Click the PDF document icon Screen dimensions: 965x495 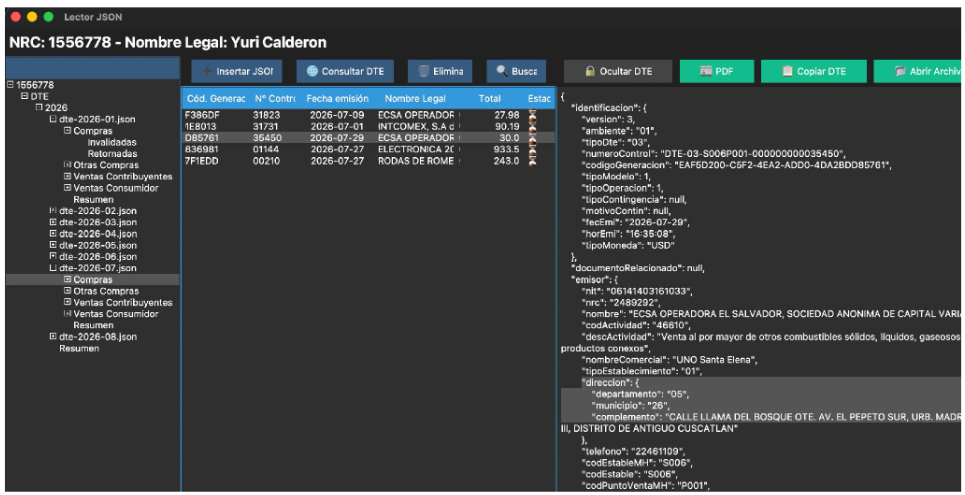pyautogui.click(x=706, y=71)
